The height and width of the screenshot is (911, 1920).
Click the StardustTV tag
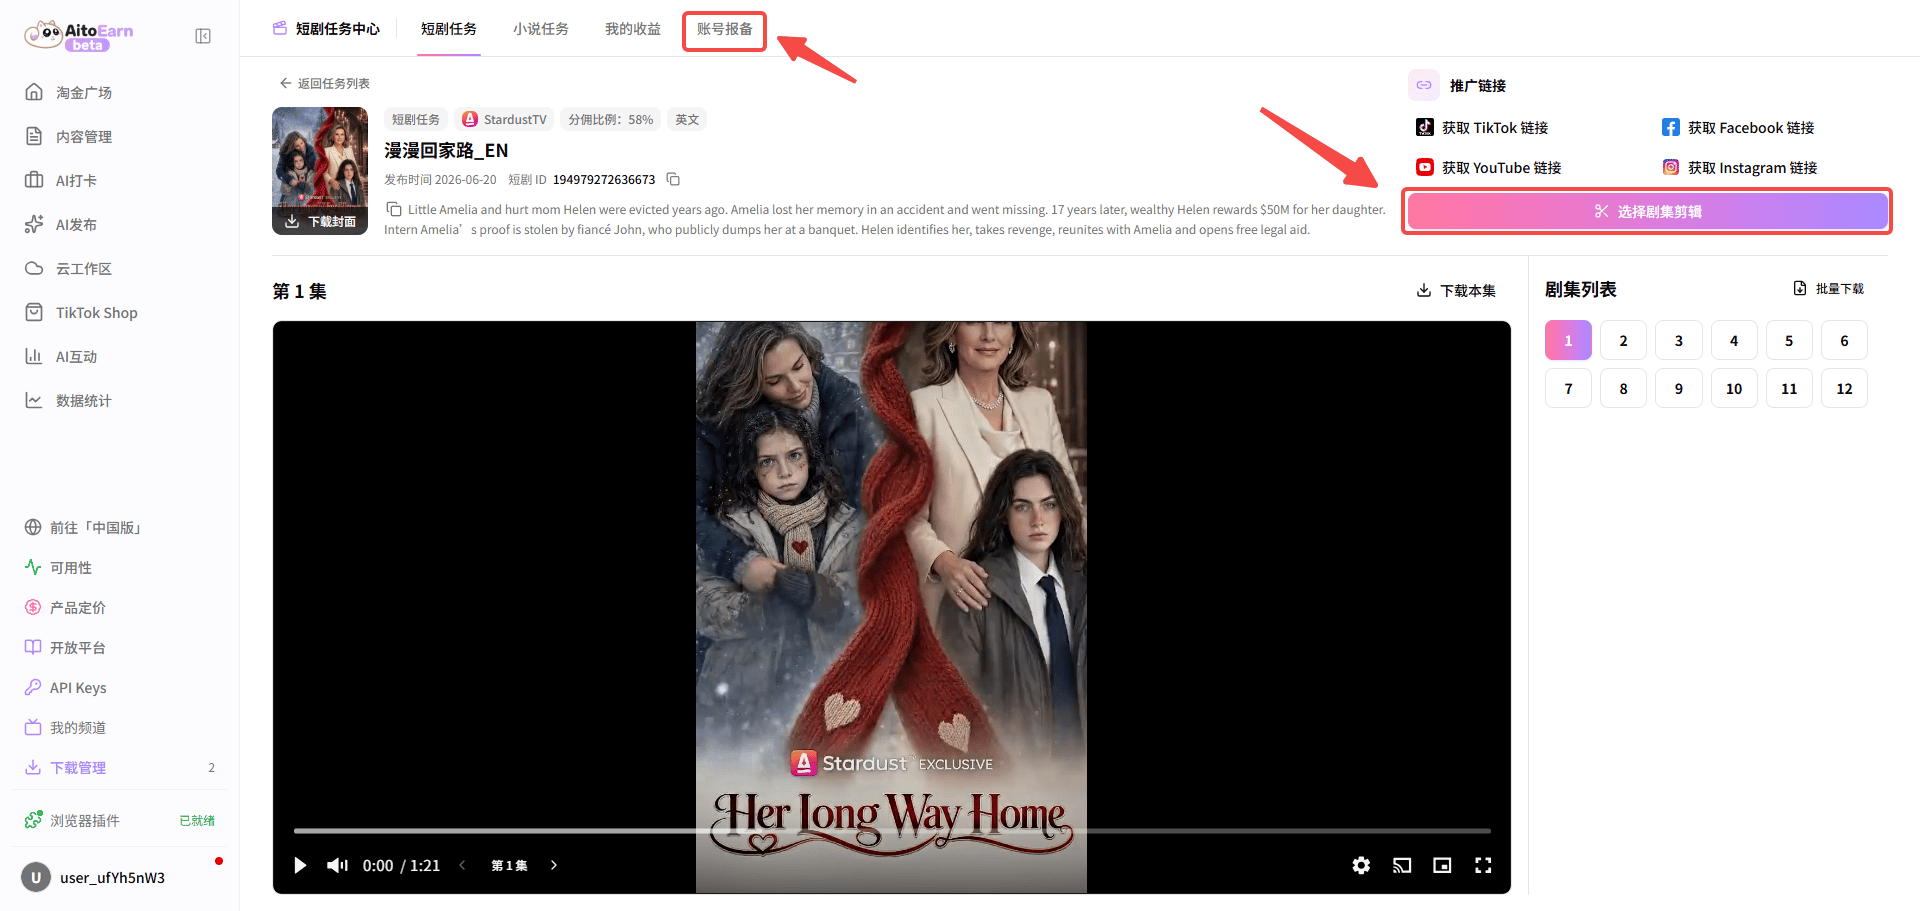(x=505, y=119)
